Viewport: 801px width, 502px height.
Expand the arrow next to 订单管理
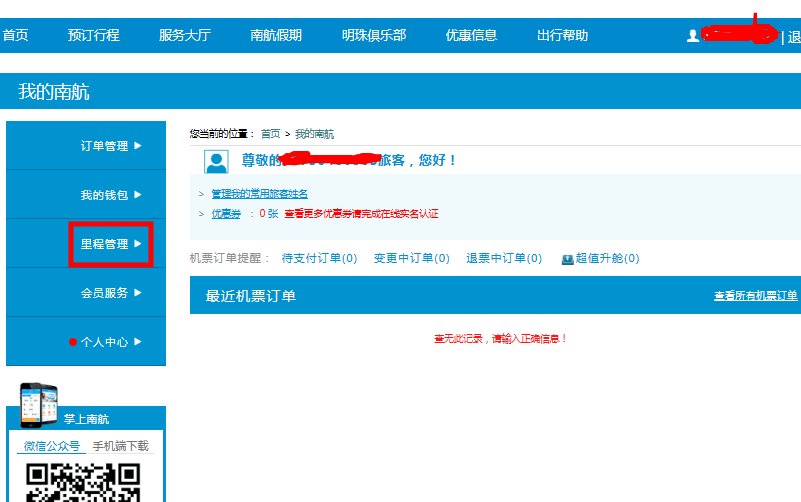tap(138, 146)
